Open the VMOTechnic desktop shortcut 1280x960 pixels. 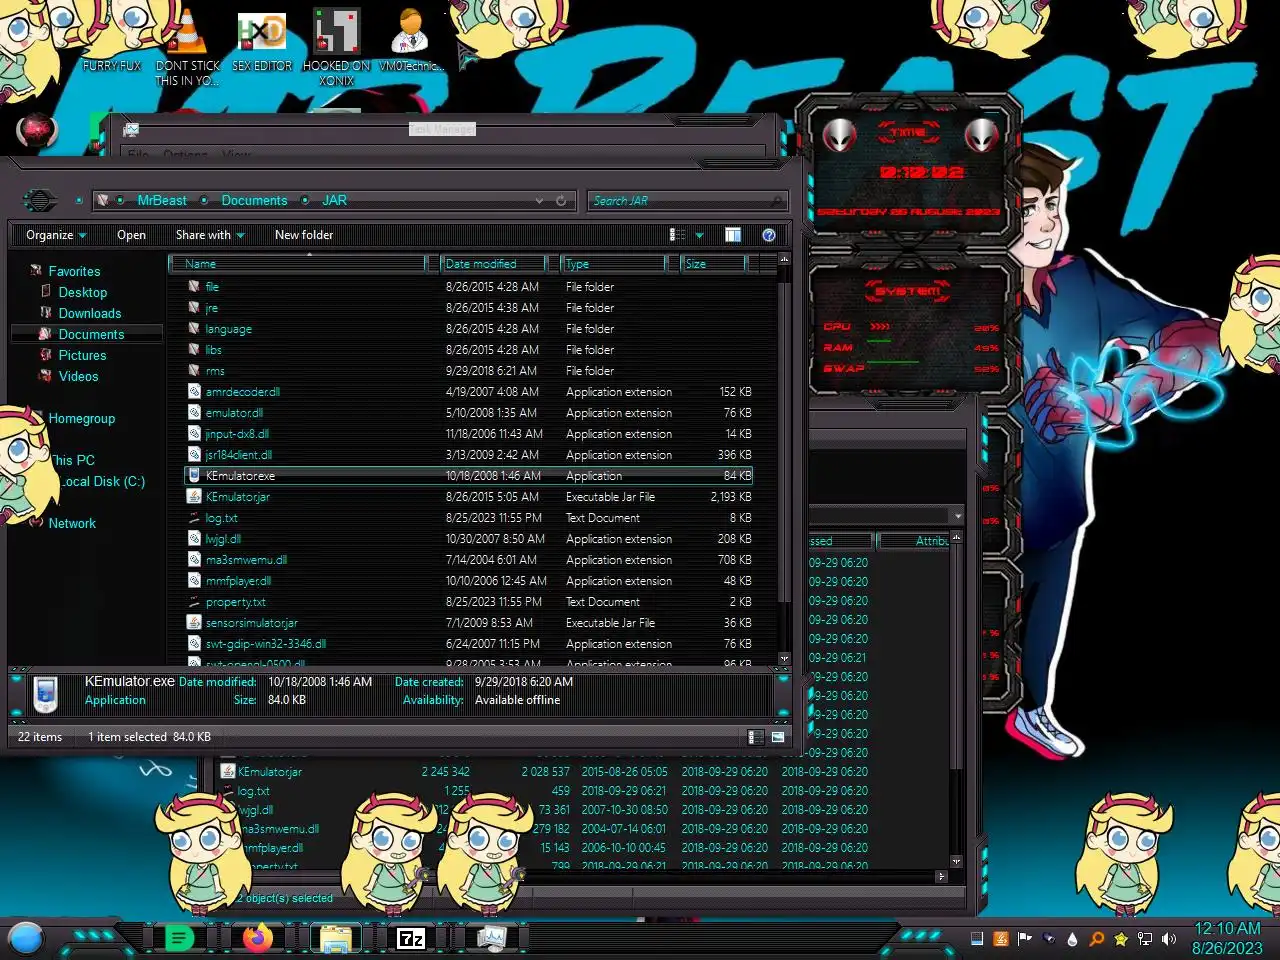(411, 33)
